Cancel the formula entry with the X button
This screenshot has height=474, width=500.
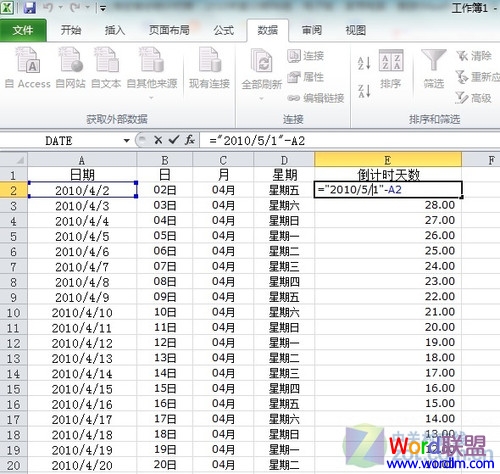click(158, 140)
